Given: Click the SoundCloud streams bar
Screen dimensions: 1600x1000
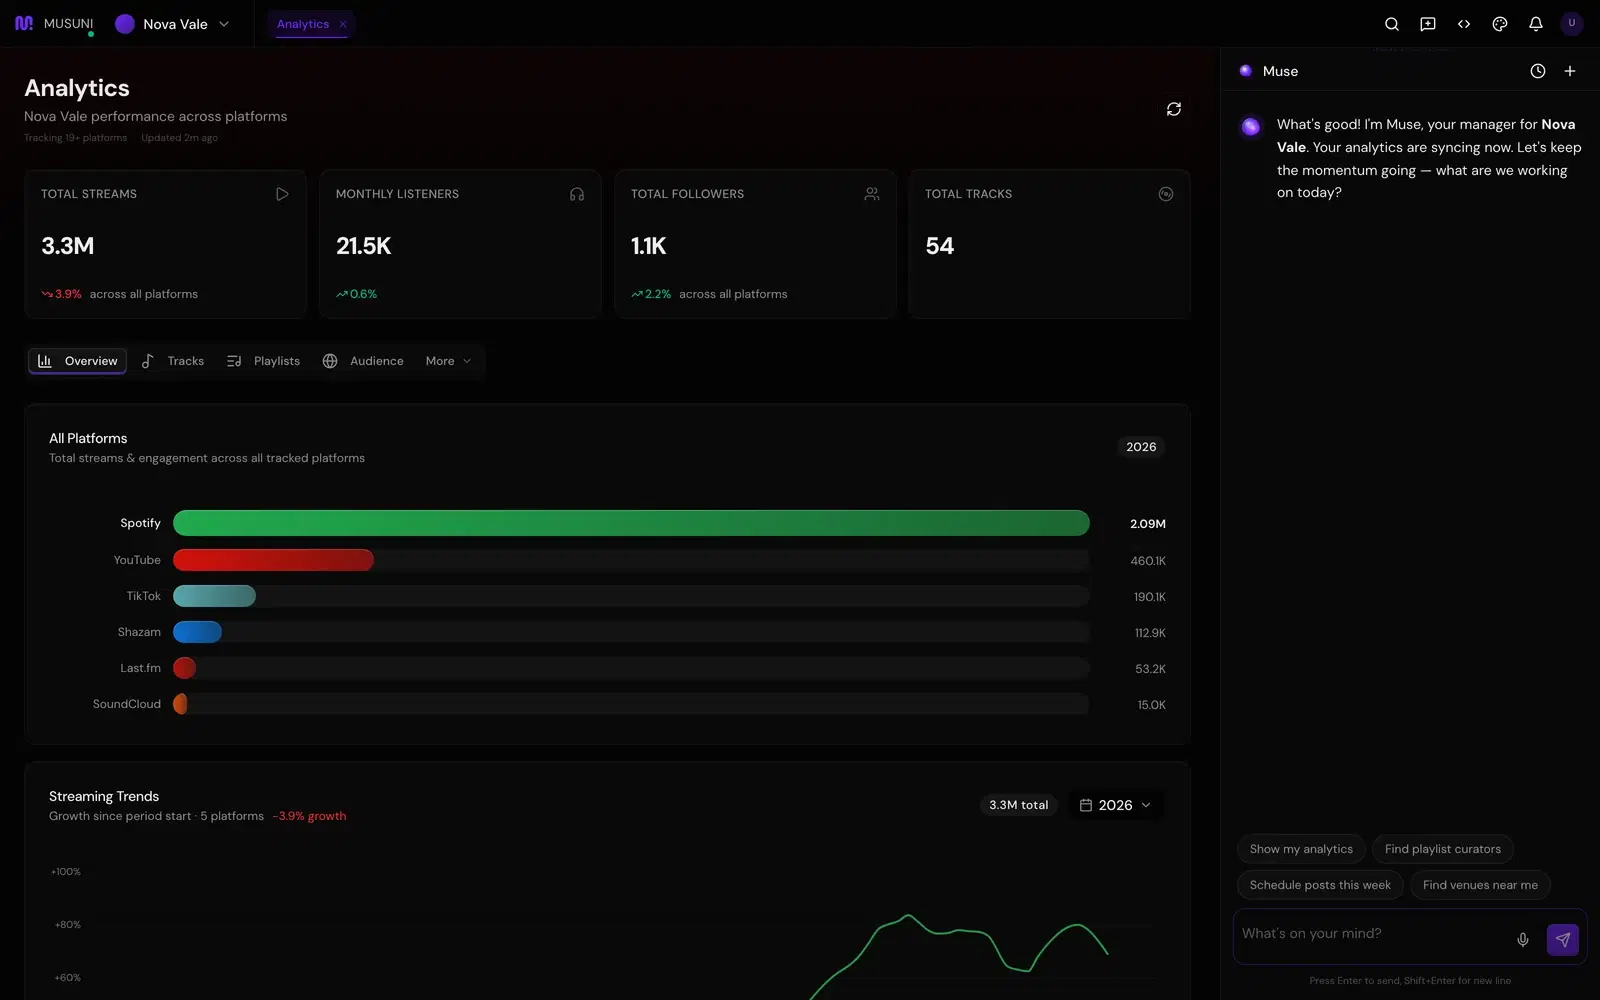Looking at the screenshot, I should (x=180, y=704).
